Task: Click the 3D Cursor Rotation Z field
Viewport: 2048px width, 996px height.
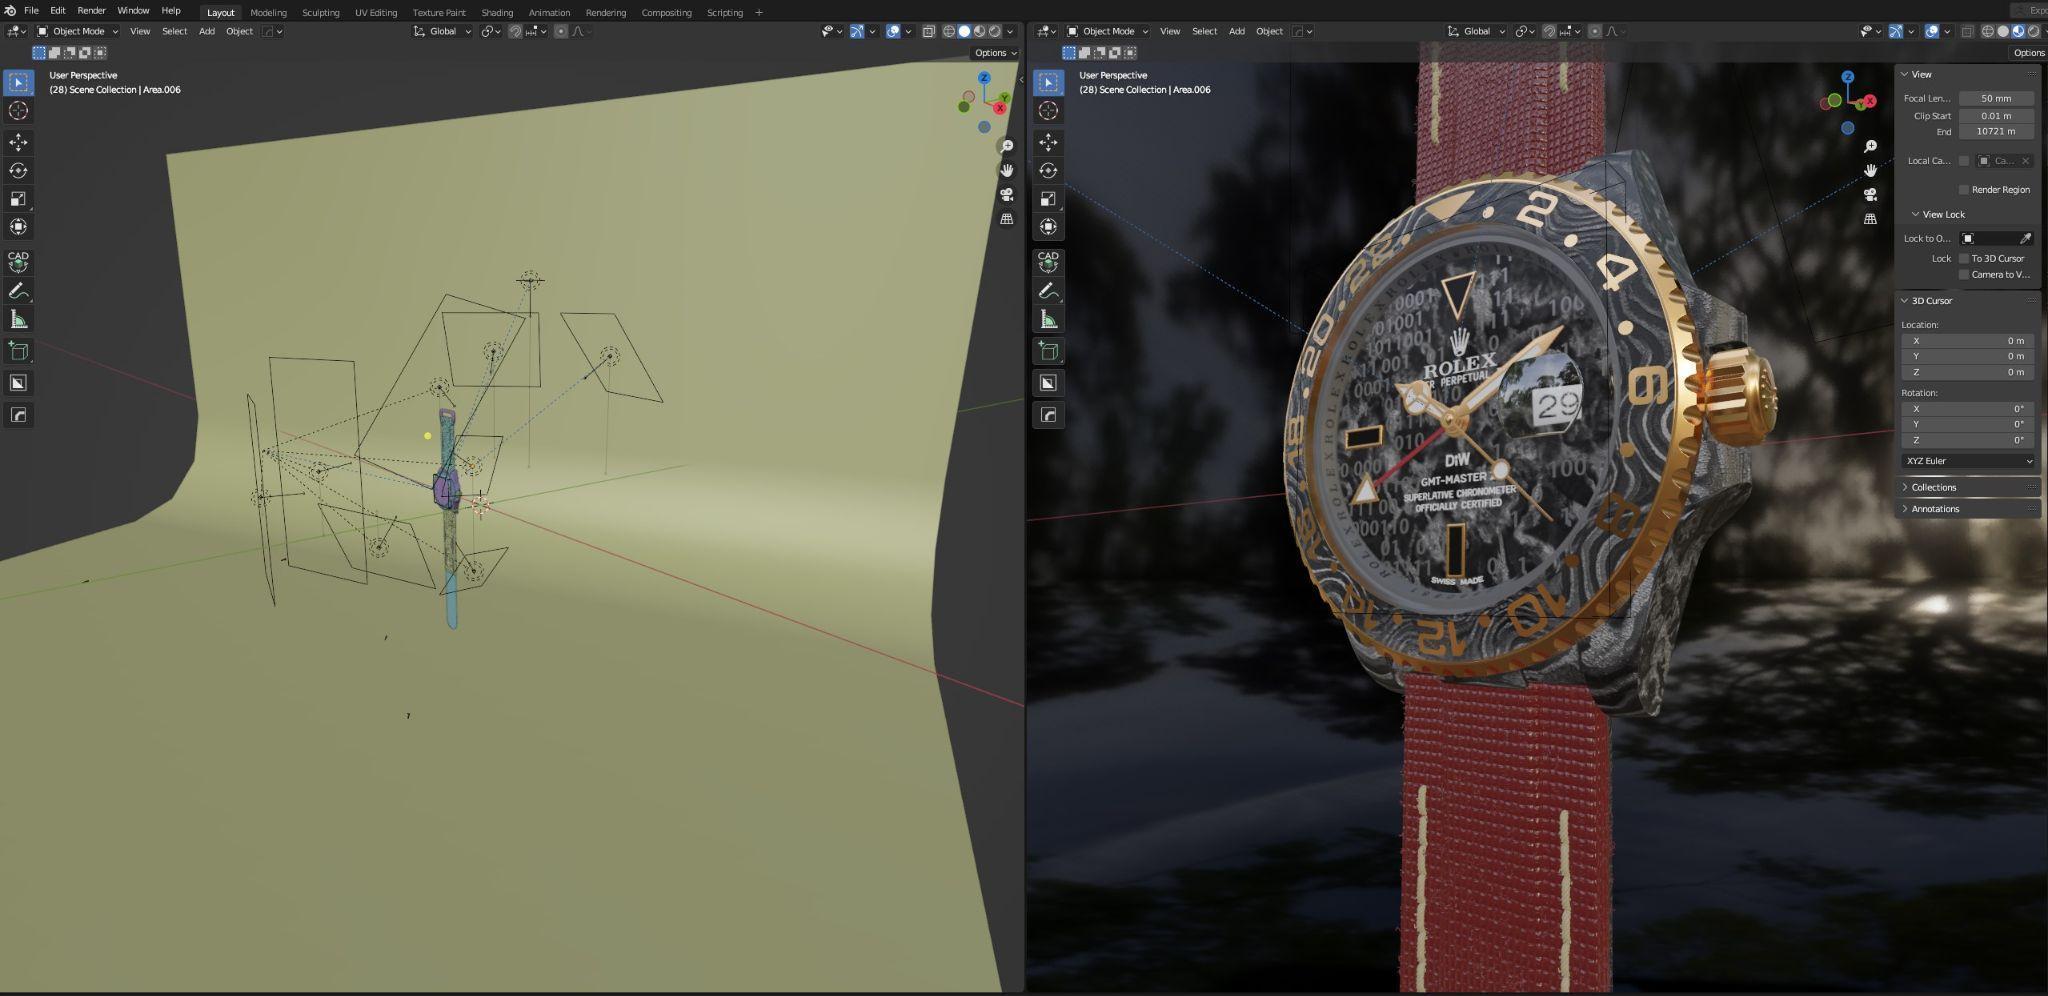Action: [1968, 440]
